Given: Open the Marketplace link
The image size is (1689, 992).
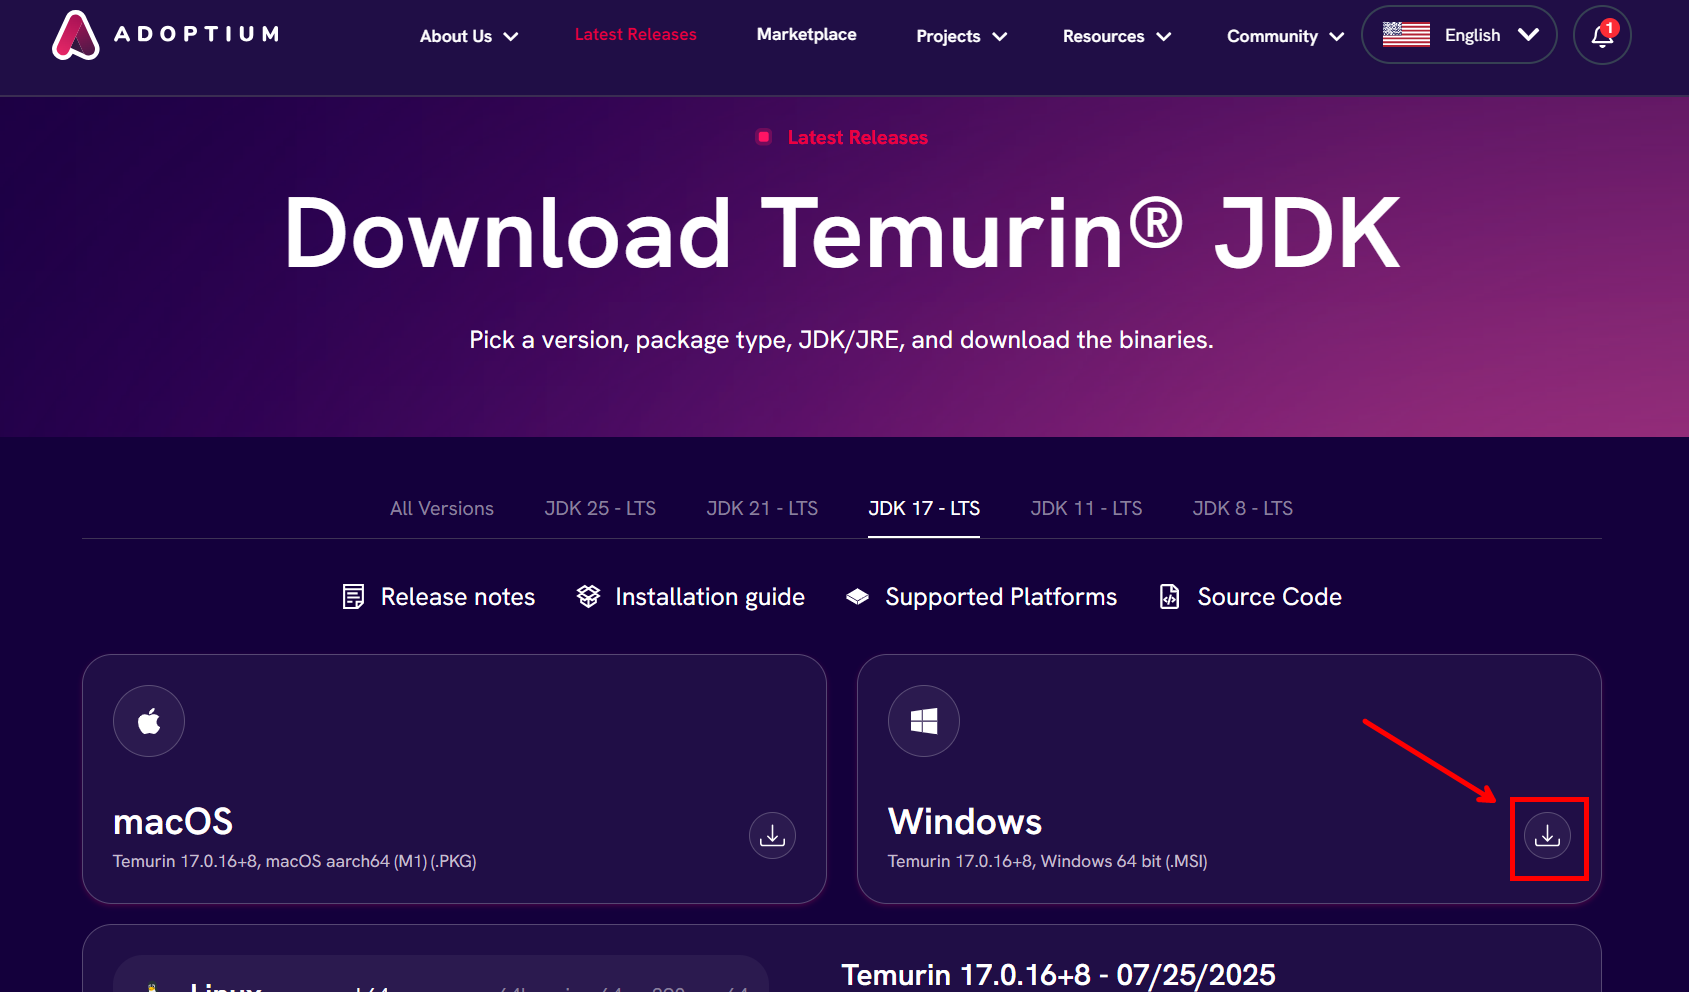Looking at the screenshot, I should tap(806, 34).
